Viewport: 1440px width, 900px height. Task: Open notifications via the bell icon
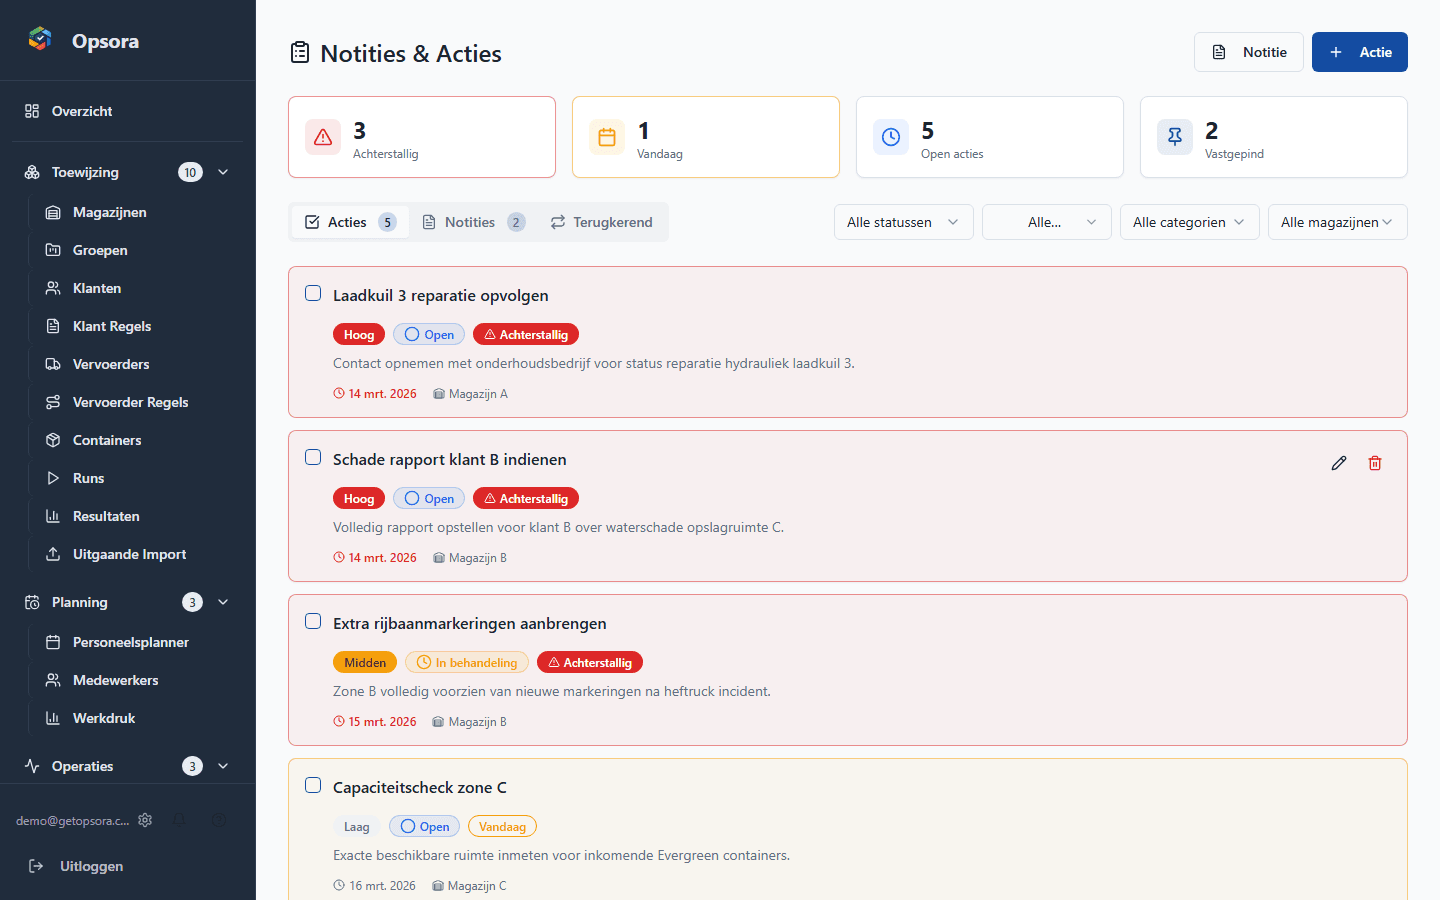point(180,820)
